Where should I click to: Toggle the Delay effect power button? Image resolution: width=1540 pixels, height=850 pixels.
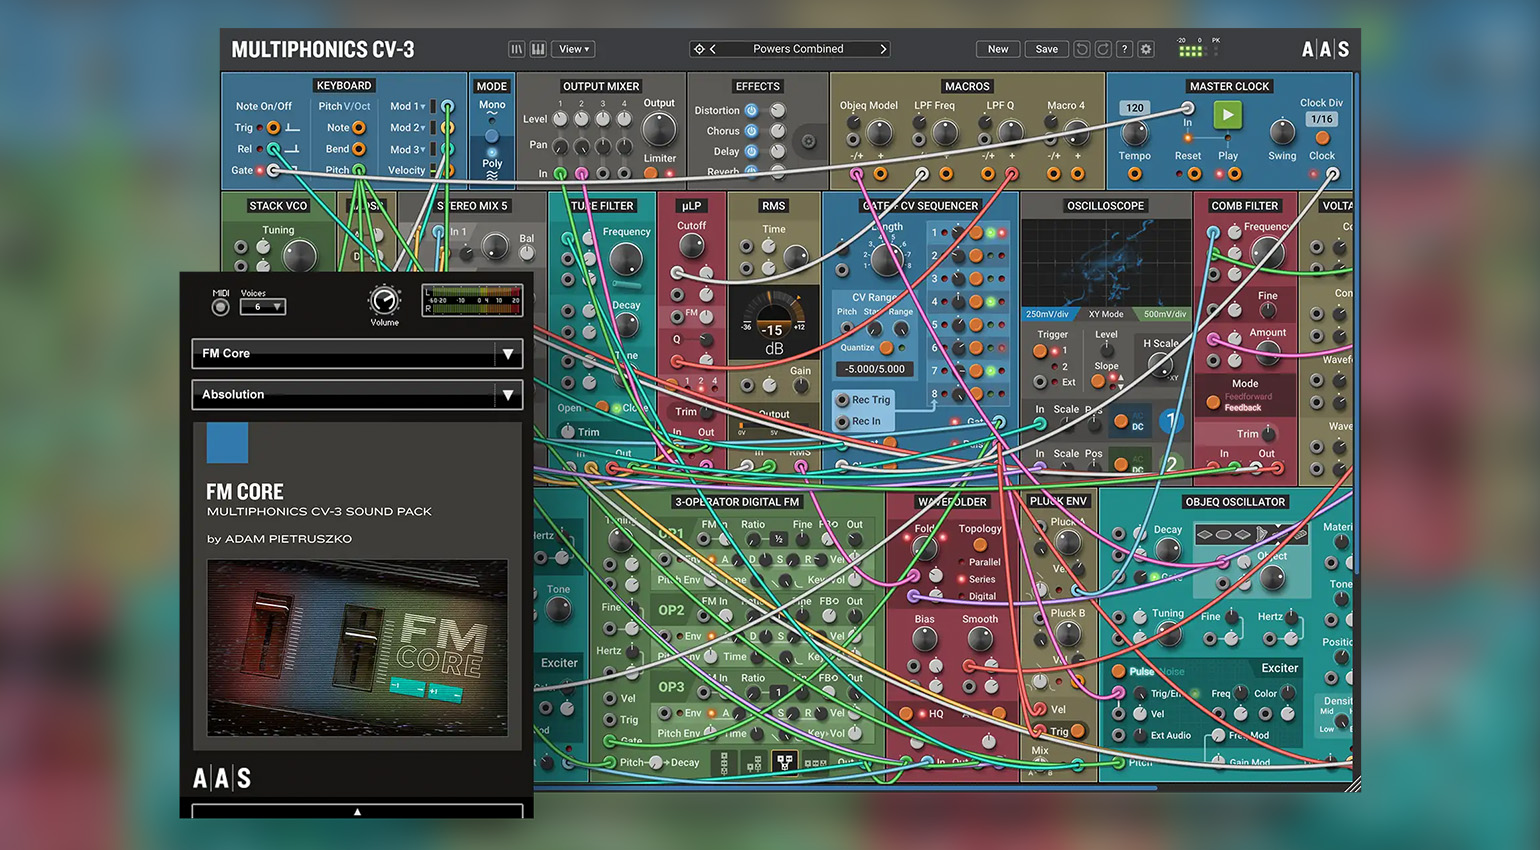click(751, 152)
